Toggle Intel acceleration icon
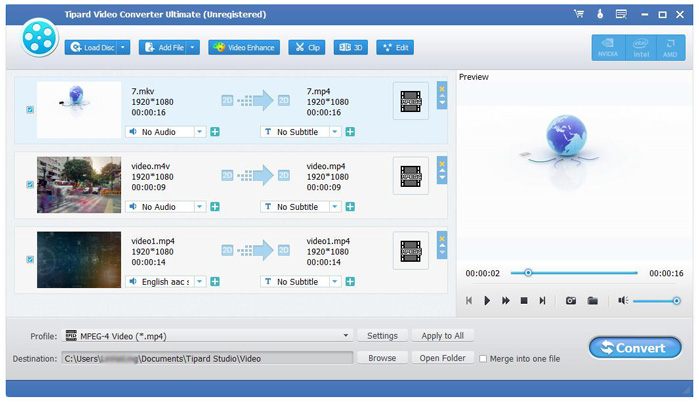Viewport: 699px width, 404px height. tap(641, 48)
